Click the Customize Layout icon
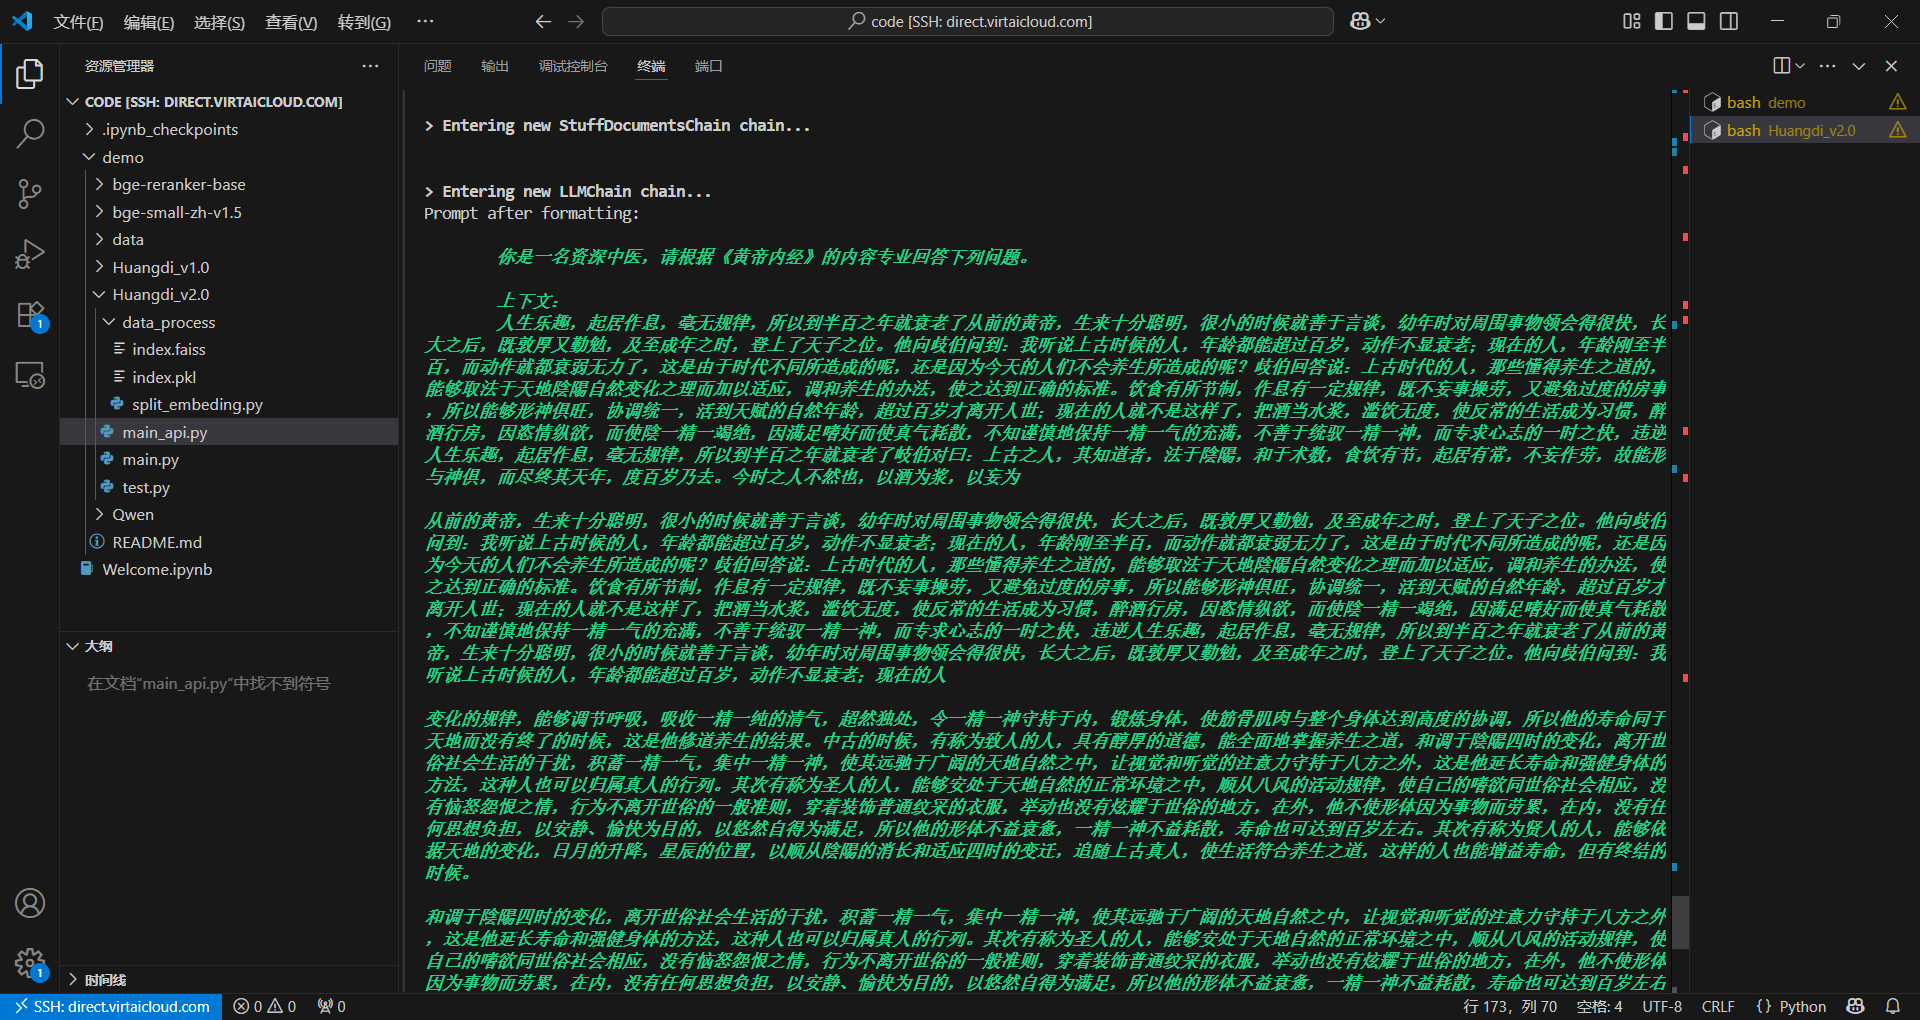Viewport: 1920px width, 1020px height. [x=1632, y=21]
